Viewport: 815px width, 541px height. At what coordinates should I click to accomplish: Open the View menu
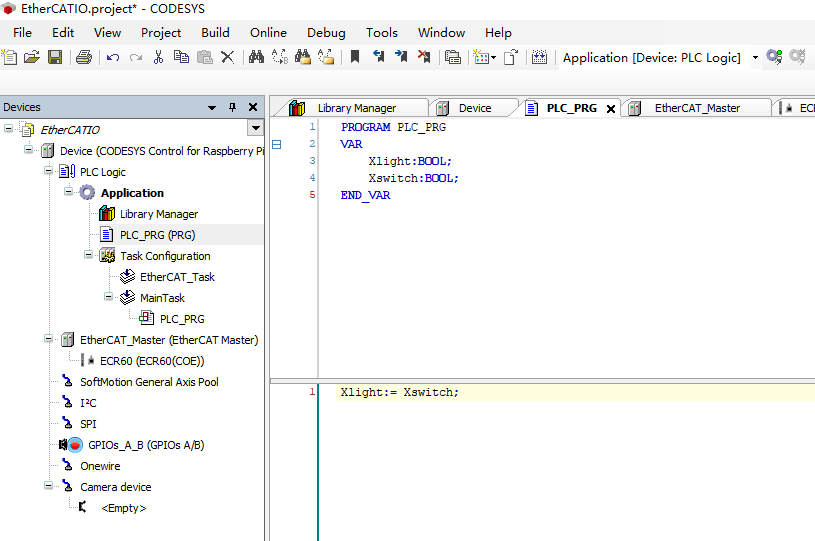click(x=108, y=33)
